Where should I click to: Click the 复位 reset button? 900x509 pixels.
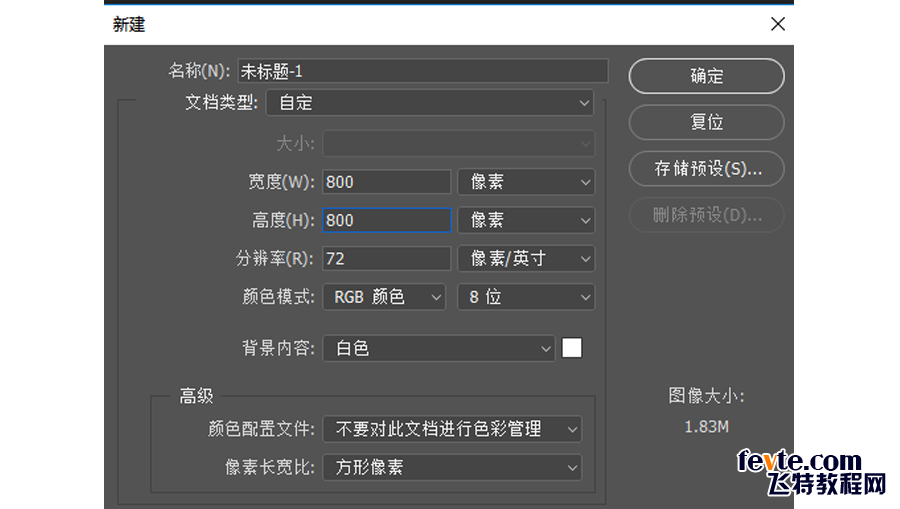pyautogui.click(x=706, y=122)
